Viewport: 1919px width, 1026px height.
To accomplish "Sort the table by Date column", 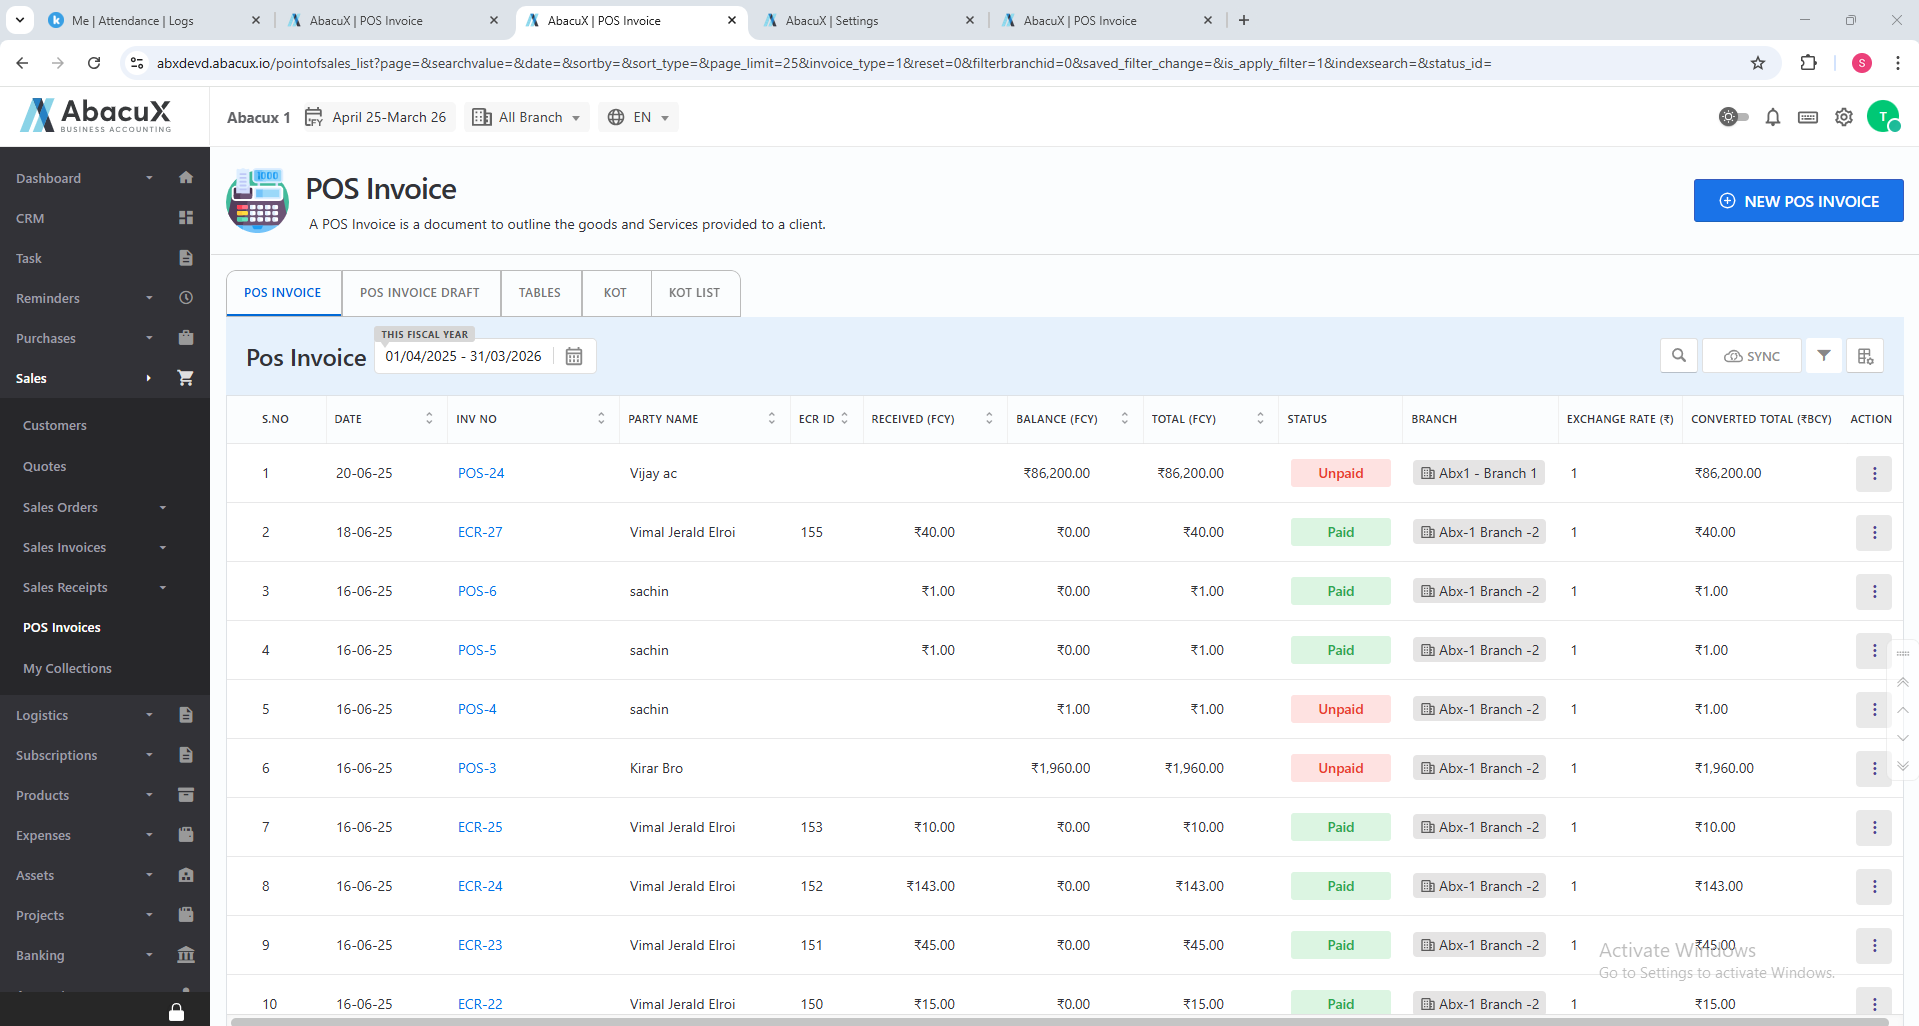I will [x=429, y=419].
